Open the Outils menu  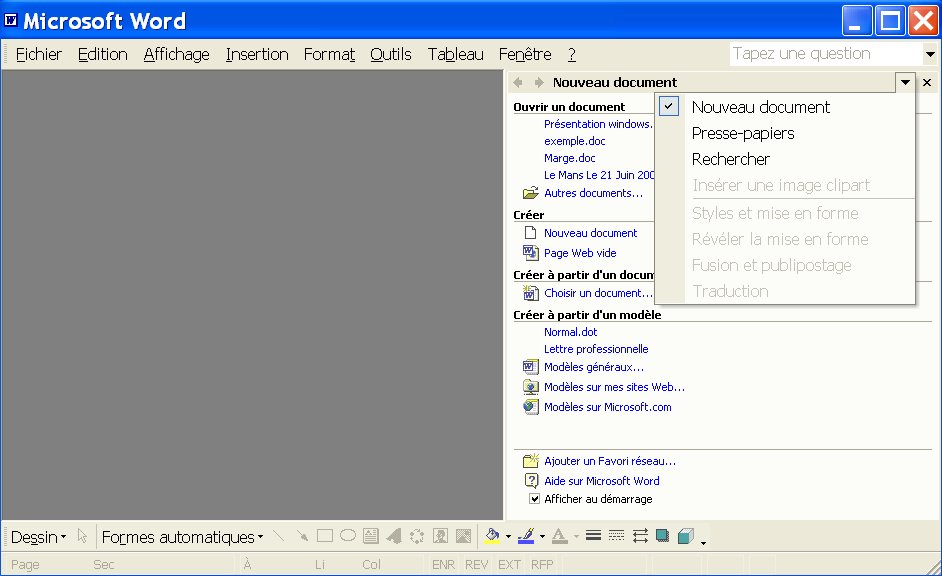tap(390, 54)
